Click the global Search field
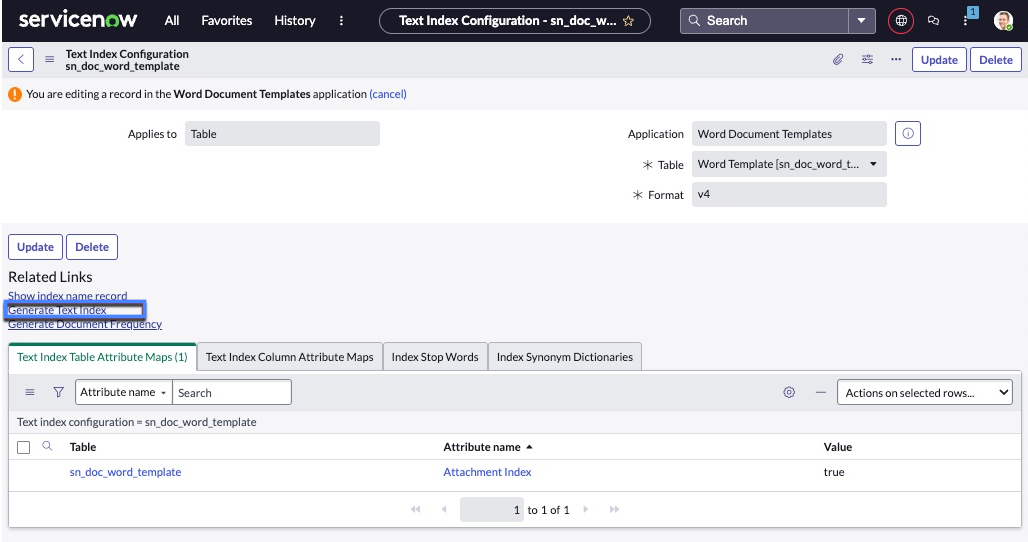 click(x=764, y=20)
